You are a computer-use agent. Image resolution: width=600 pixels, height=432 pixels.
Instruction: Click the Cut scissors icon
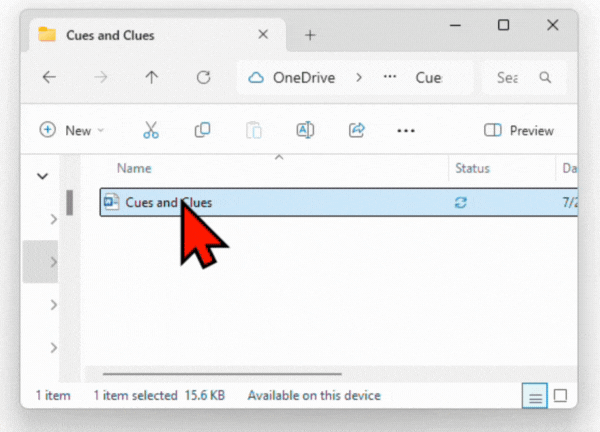tap(151, 130)
